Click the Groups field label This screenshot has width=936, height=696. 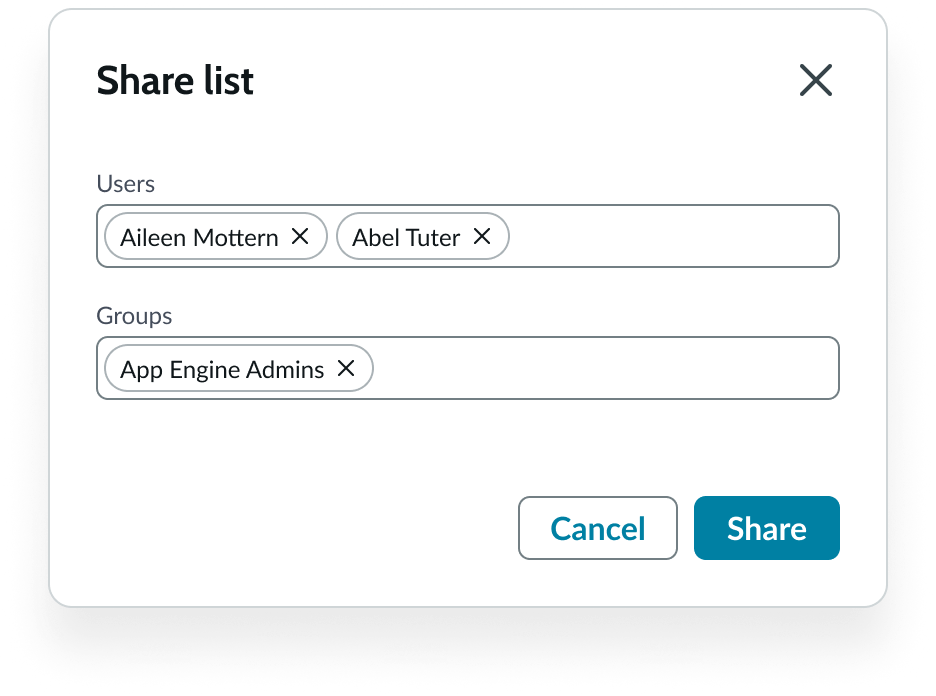tap(134, 316)
